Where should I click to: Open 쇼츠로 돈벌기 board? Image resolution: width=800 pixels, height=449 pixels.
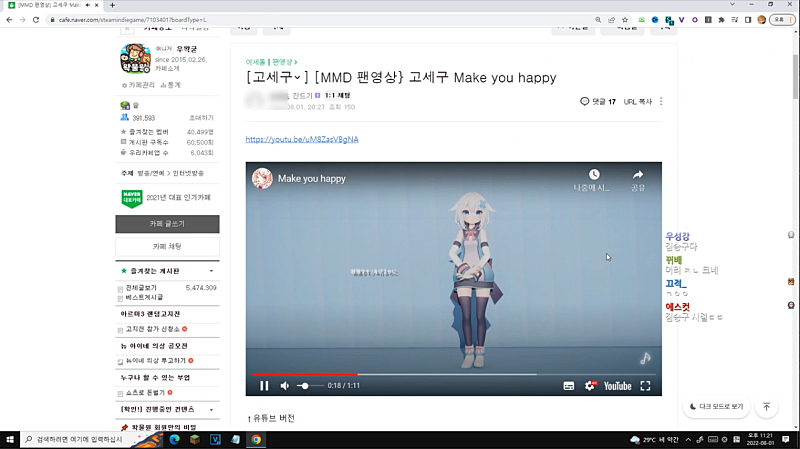click(x=145, y=393)
